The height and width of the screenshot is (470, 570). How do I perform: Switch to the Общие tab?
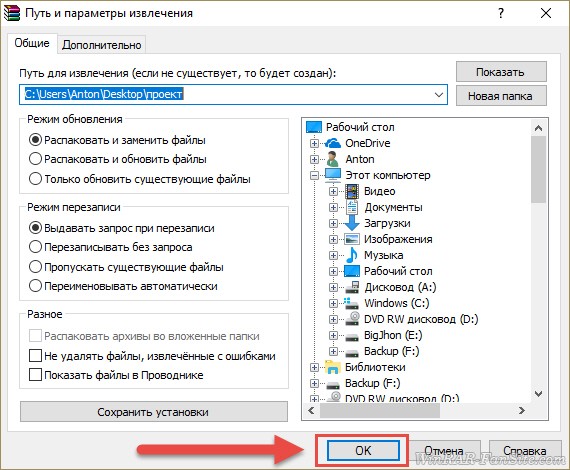(32, 43)
